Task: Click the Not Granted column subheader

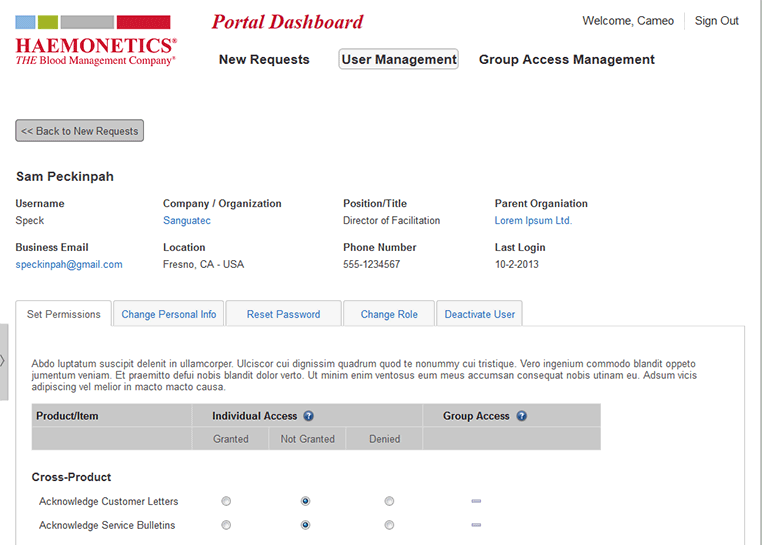Action: coord(308,439)
